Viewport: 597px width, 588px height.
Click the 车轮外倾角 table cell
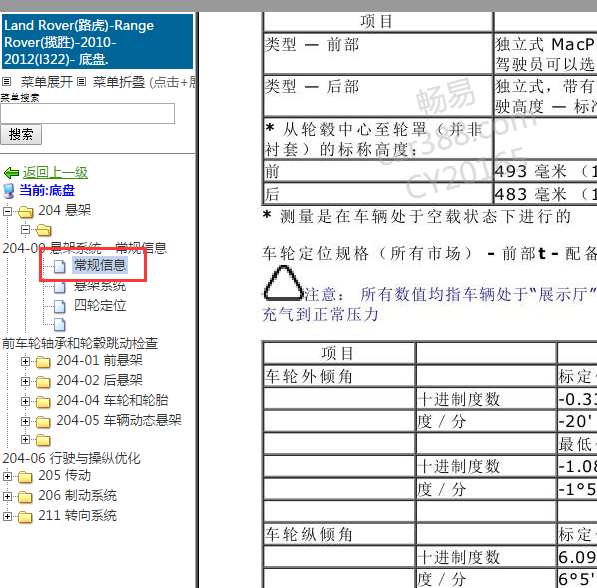tap(339, 377)
